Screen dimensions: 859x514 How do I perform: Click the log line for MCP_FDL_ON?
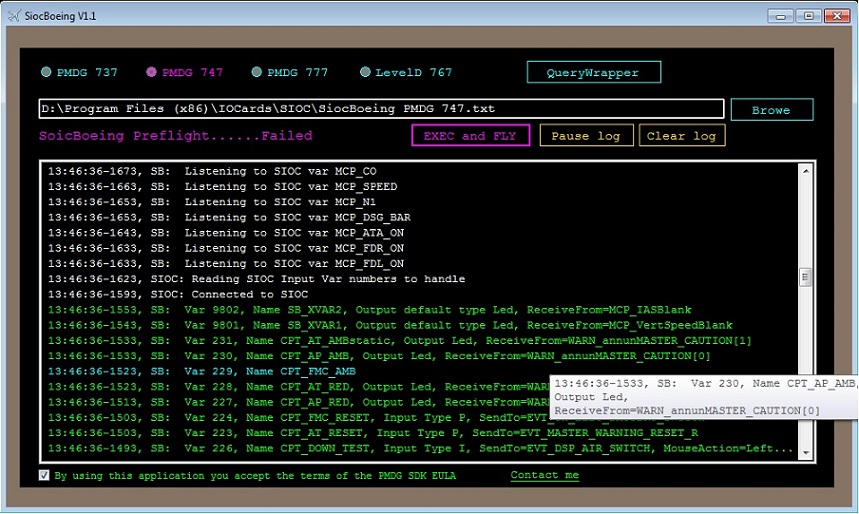click(226, 264)
